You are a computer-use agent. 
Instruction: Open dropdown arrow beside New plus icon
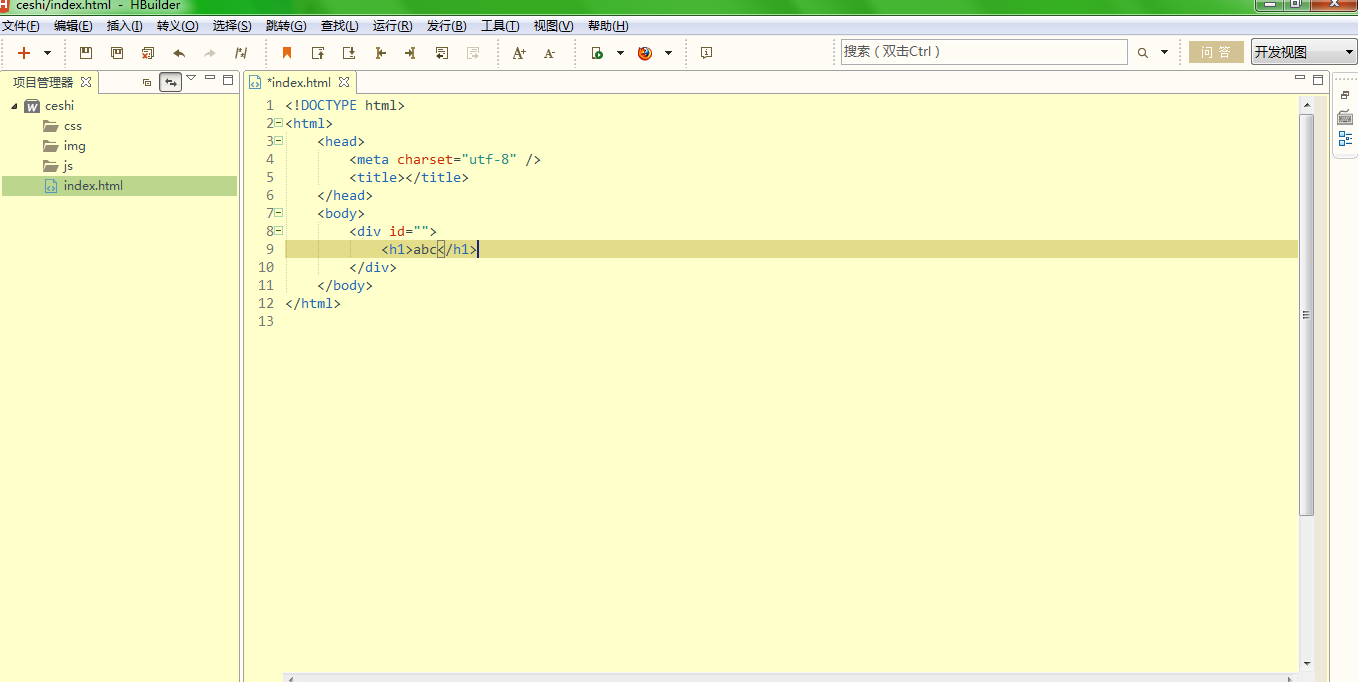(x=47, y=53)
